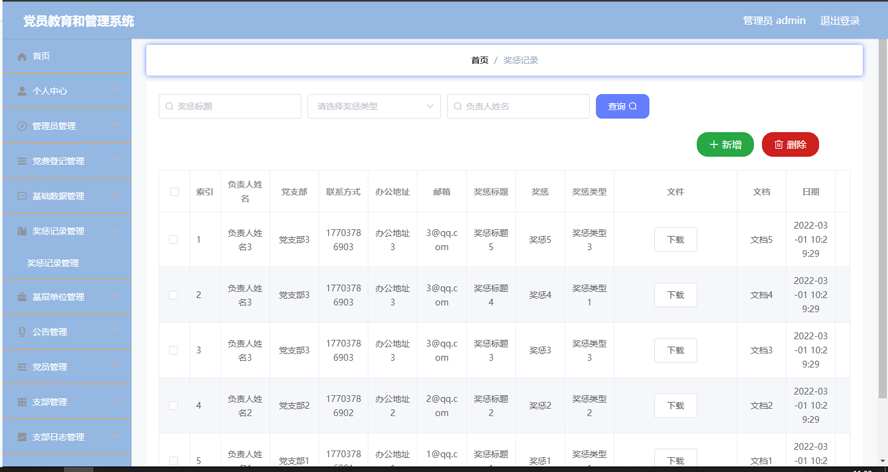Click 退出登录 in the header
This screenshot has width=888, height=472.
tap(840, 20)
